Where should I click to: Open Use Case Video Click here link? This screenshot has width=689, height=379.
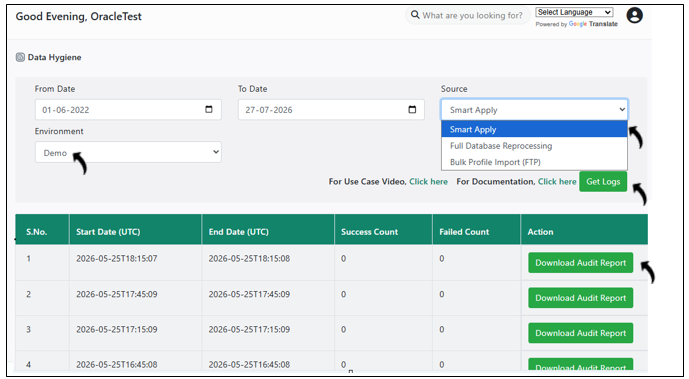point(428,181)
